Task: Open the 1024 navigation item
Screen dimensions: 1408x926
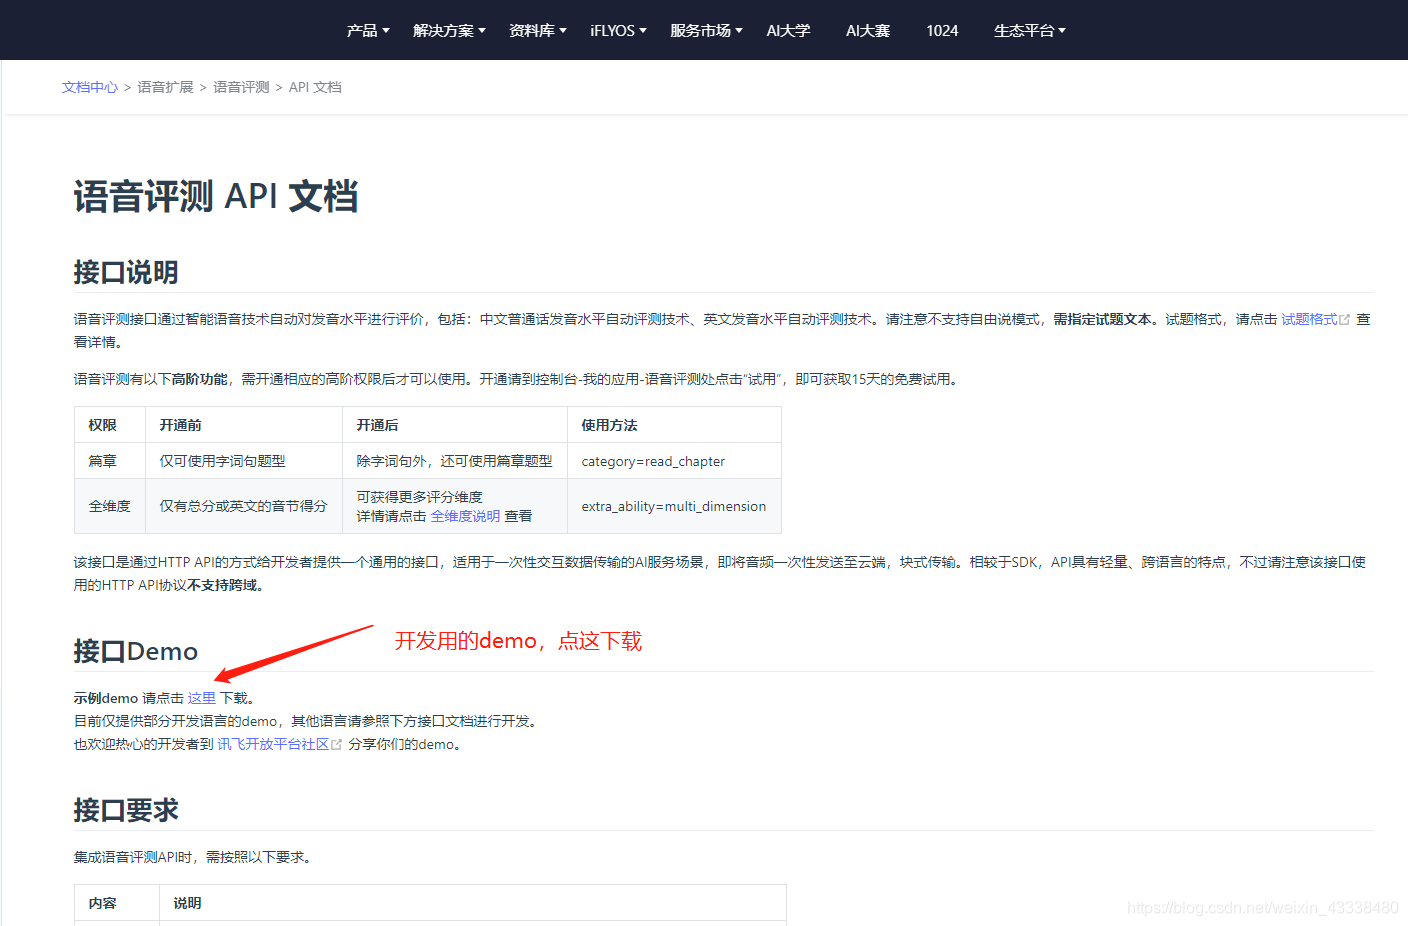Action: point(941,30)
